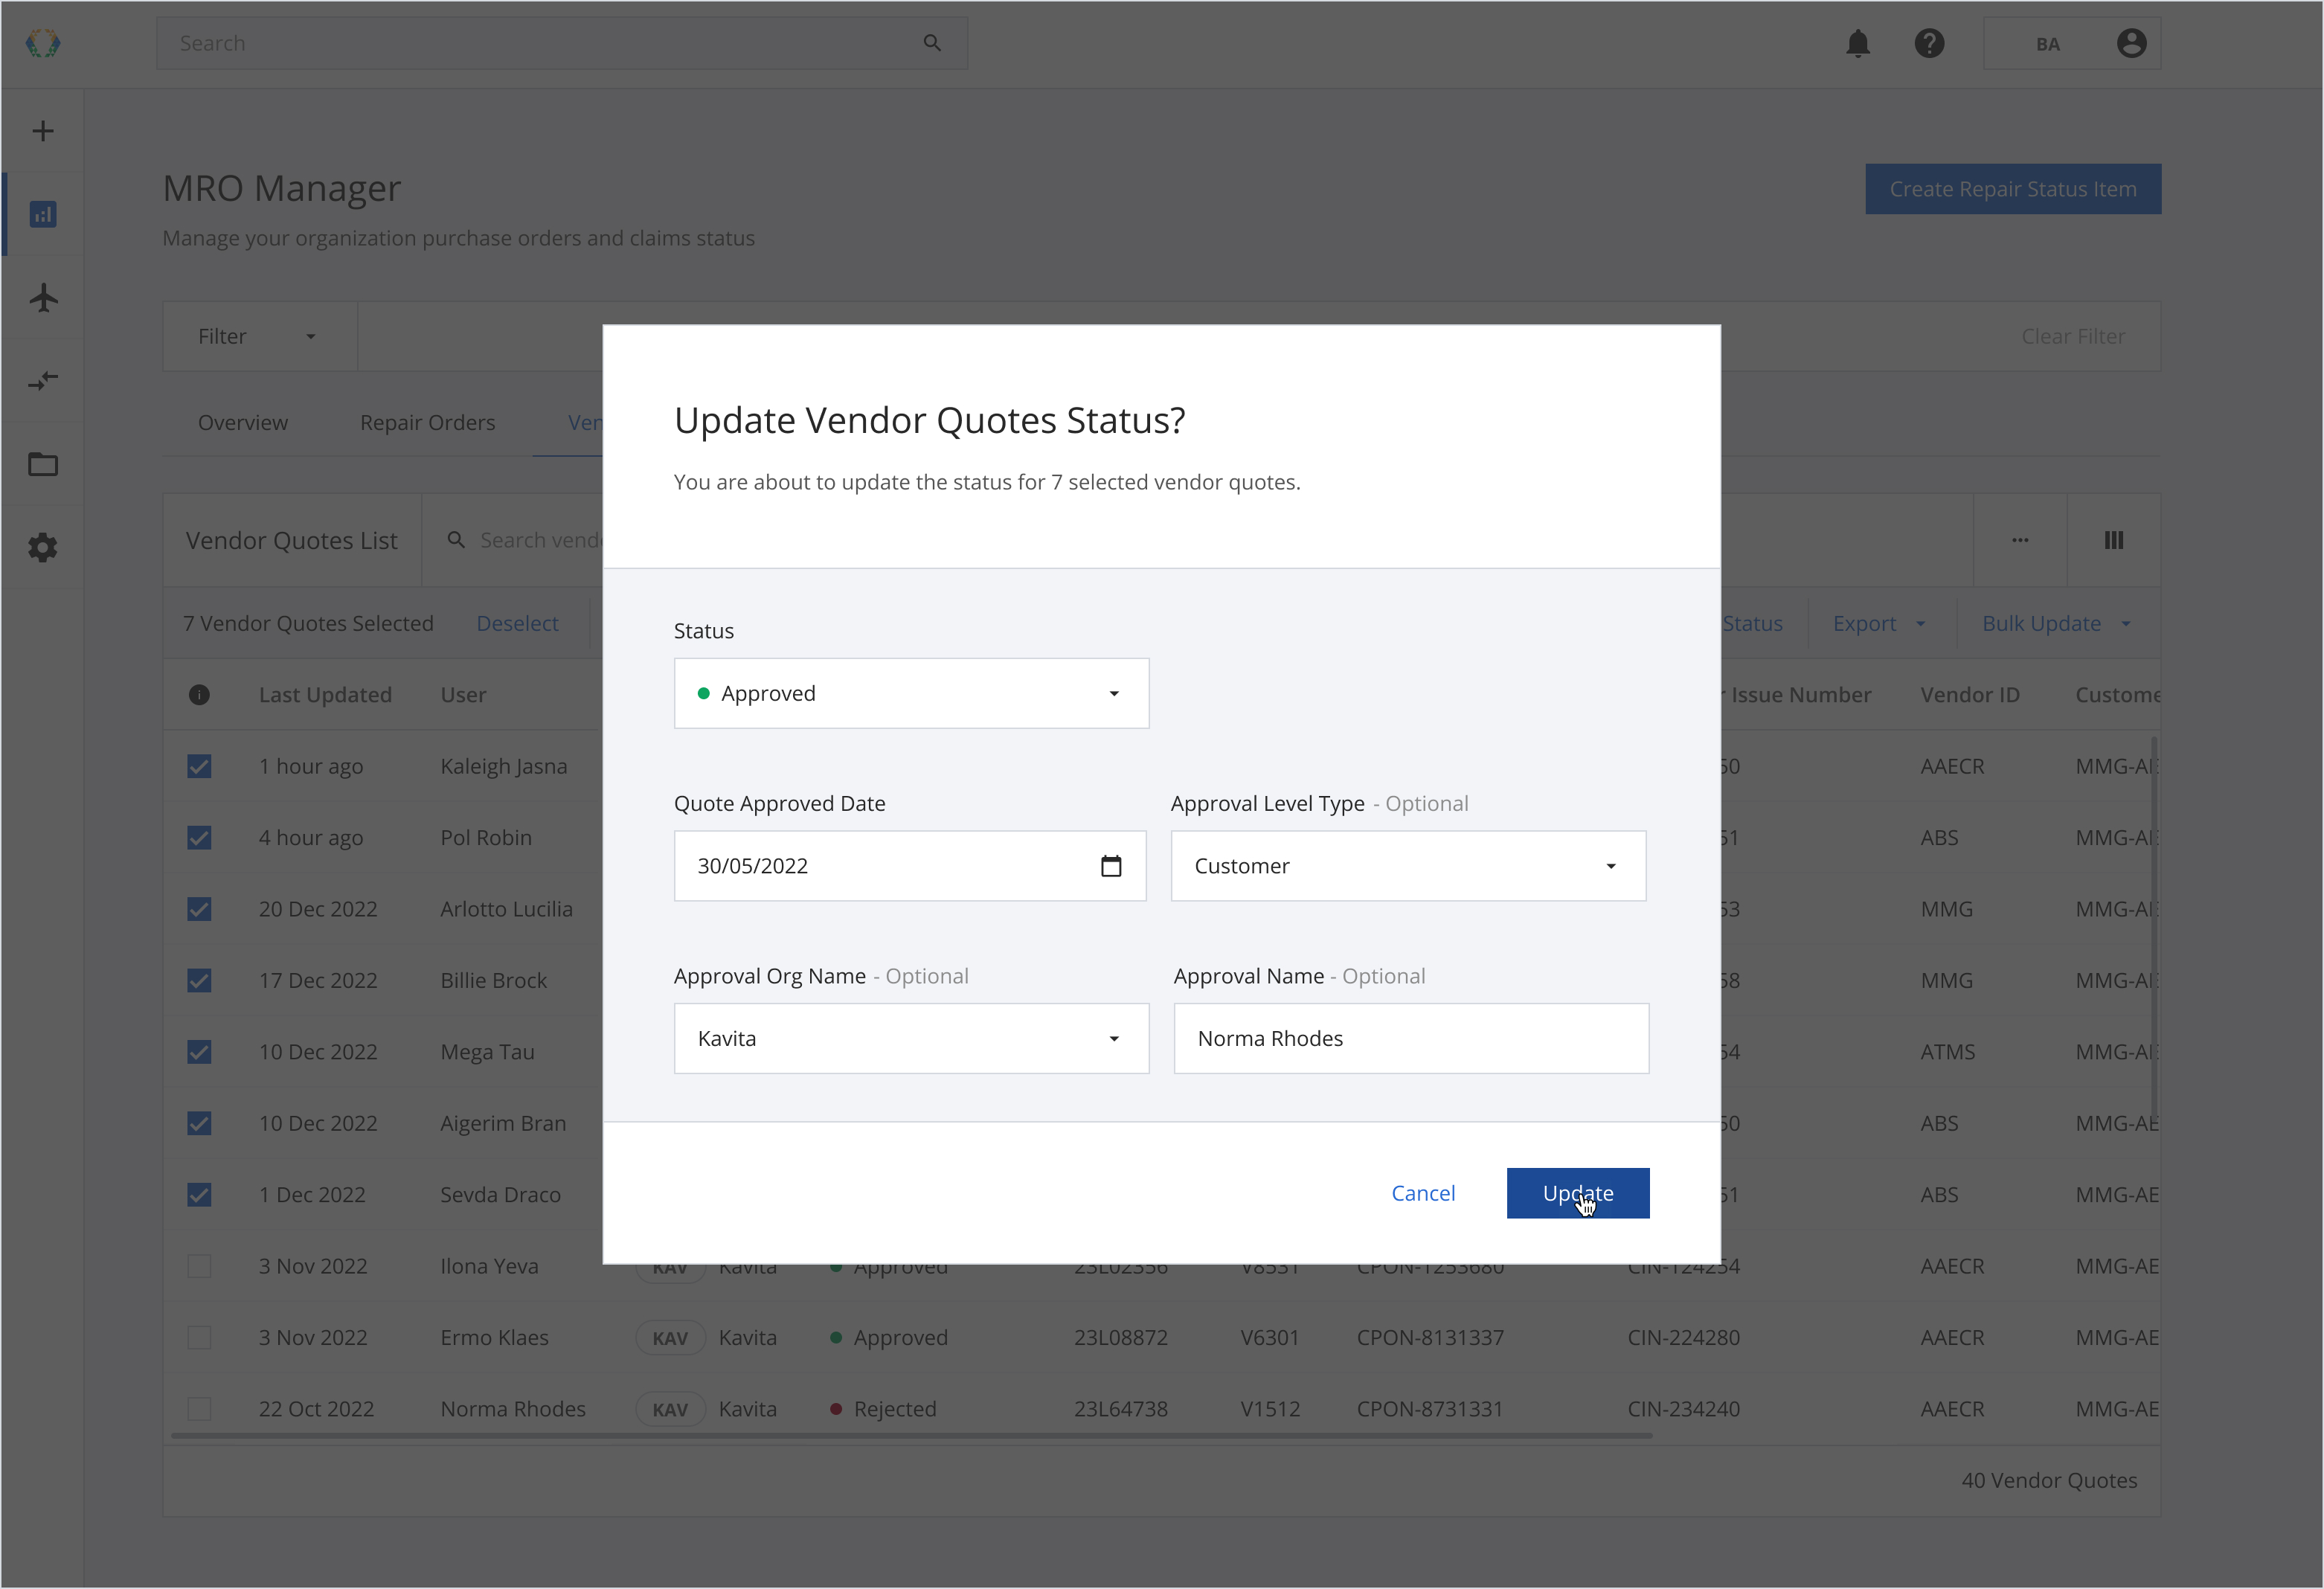Uncheck the Pol Robin row checkbox

[199, 838]
